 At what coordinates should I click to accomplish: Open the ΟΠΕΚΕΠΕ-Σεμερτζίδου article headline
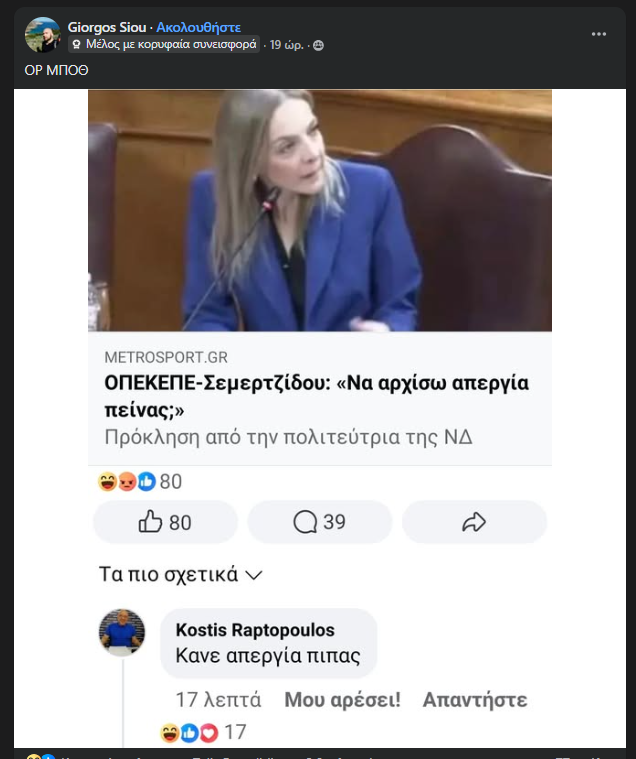click(316, 396)
